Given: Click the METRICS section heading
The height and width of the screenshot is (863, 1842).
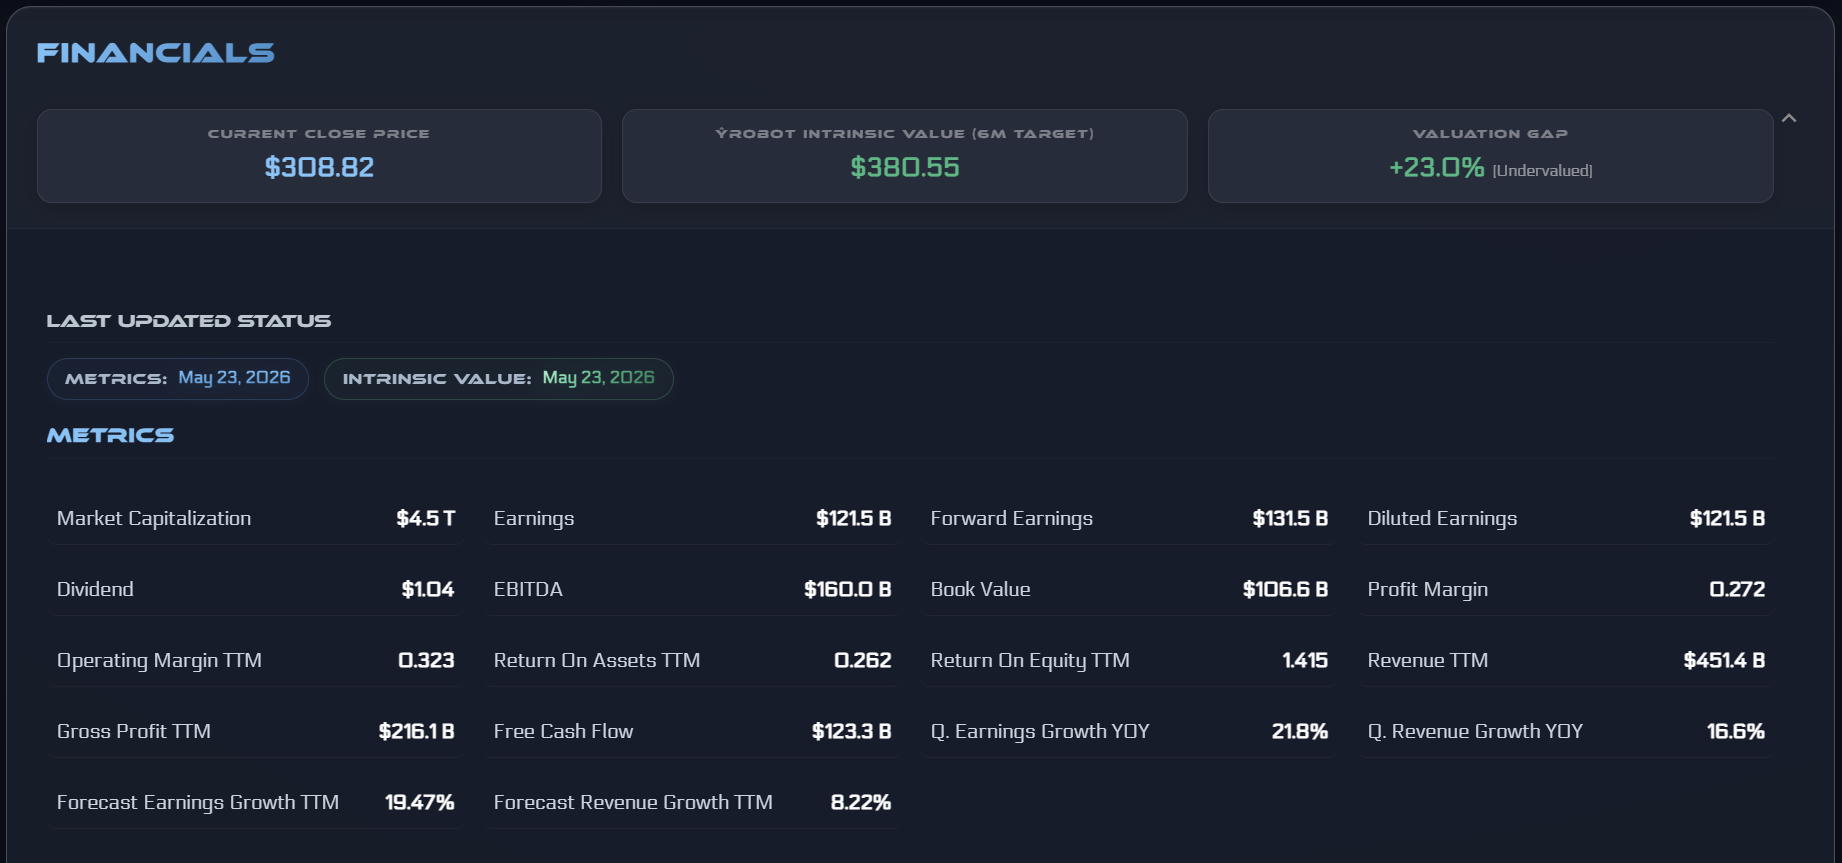Looking at the screenshot, I should point(111,435).
